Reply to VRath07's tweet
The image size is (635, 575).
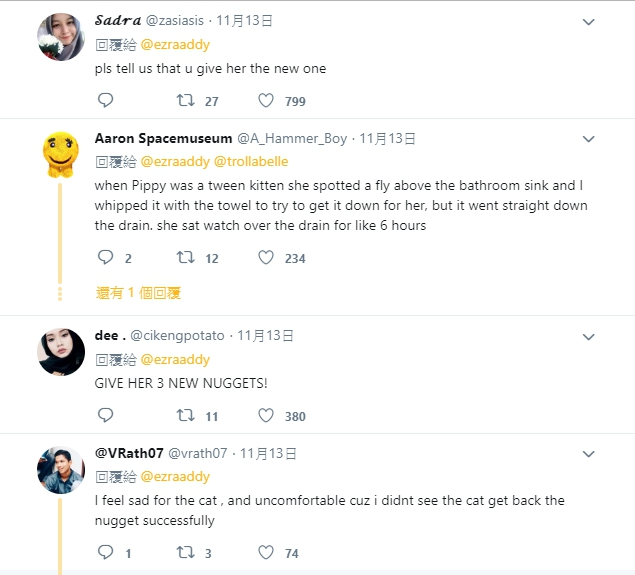106,552
